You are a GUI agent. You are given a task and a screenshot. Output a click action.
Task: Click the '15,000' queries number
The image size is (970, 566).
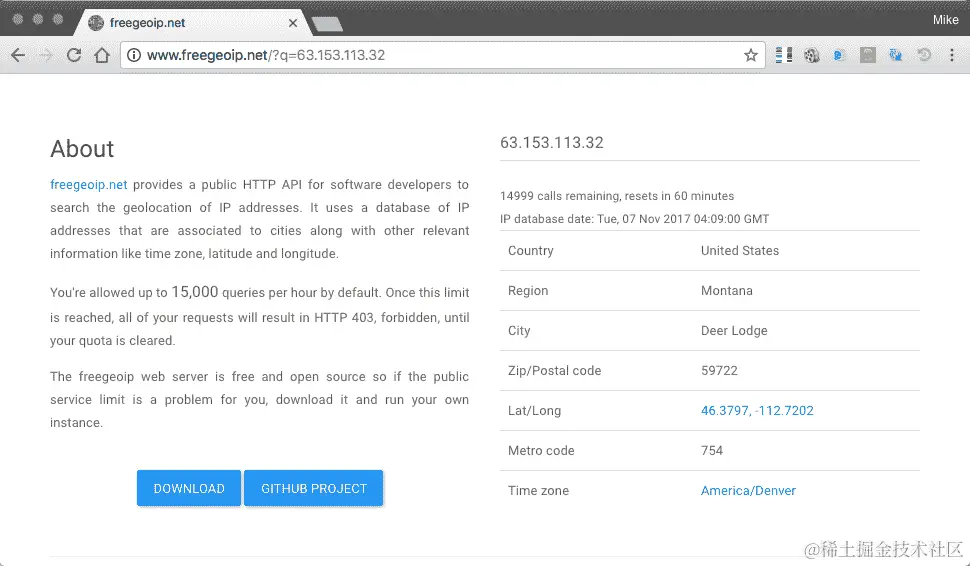tap(195, 292)
